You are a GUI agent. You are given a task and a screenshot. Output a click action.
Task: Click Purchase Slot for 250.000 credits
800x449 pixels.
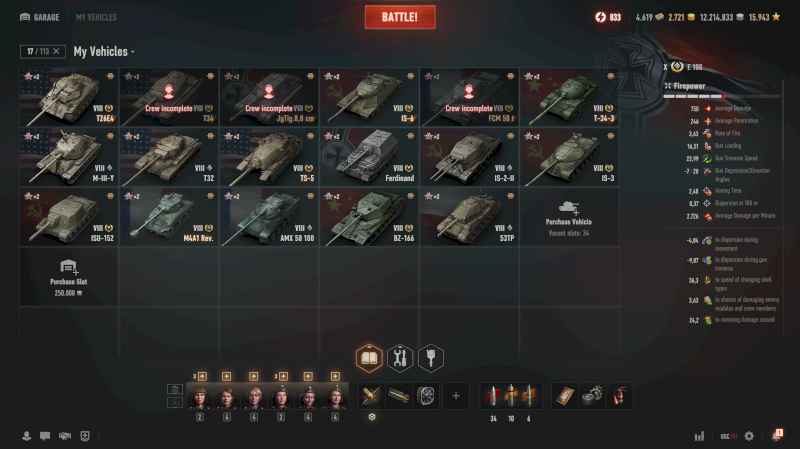coord(69,277)
